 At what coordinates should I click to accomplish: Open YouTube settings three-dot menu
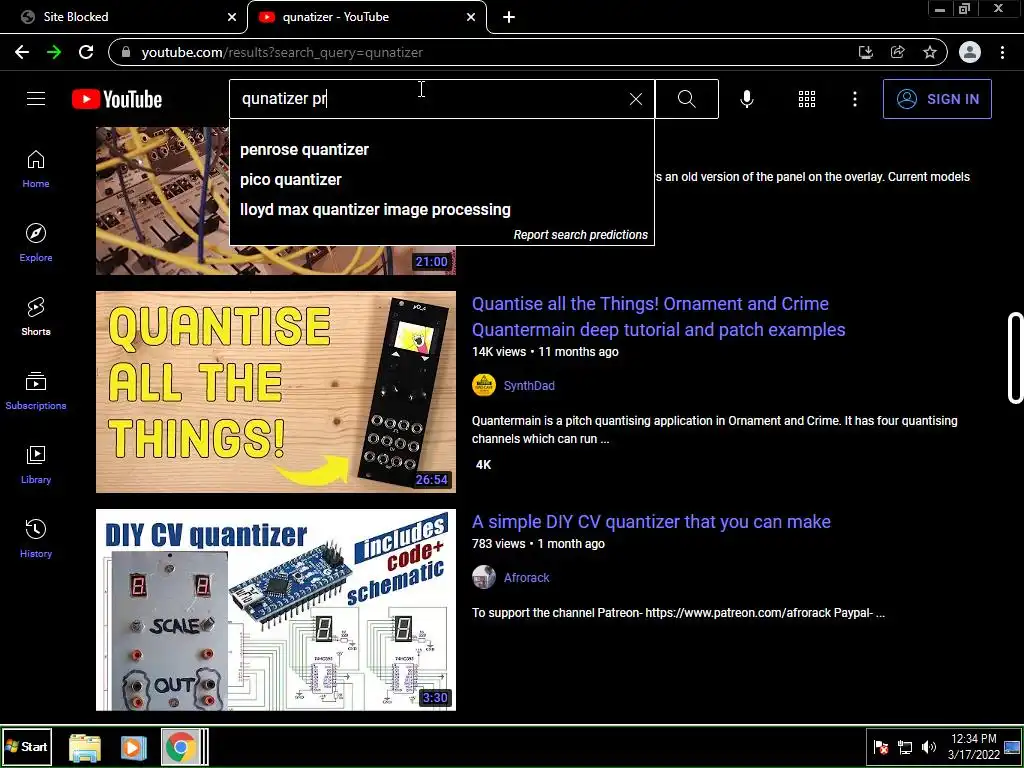coord(854,99)
